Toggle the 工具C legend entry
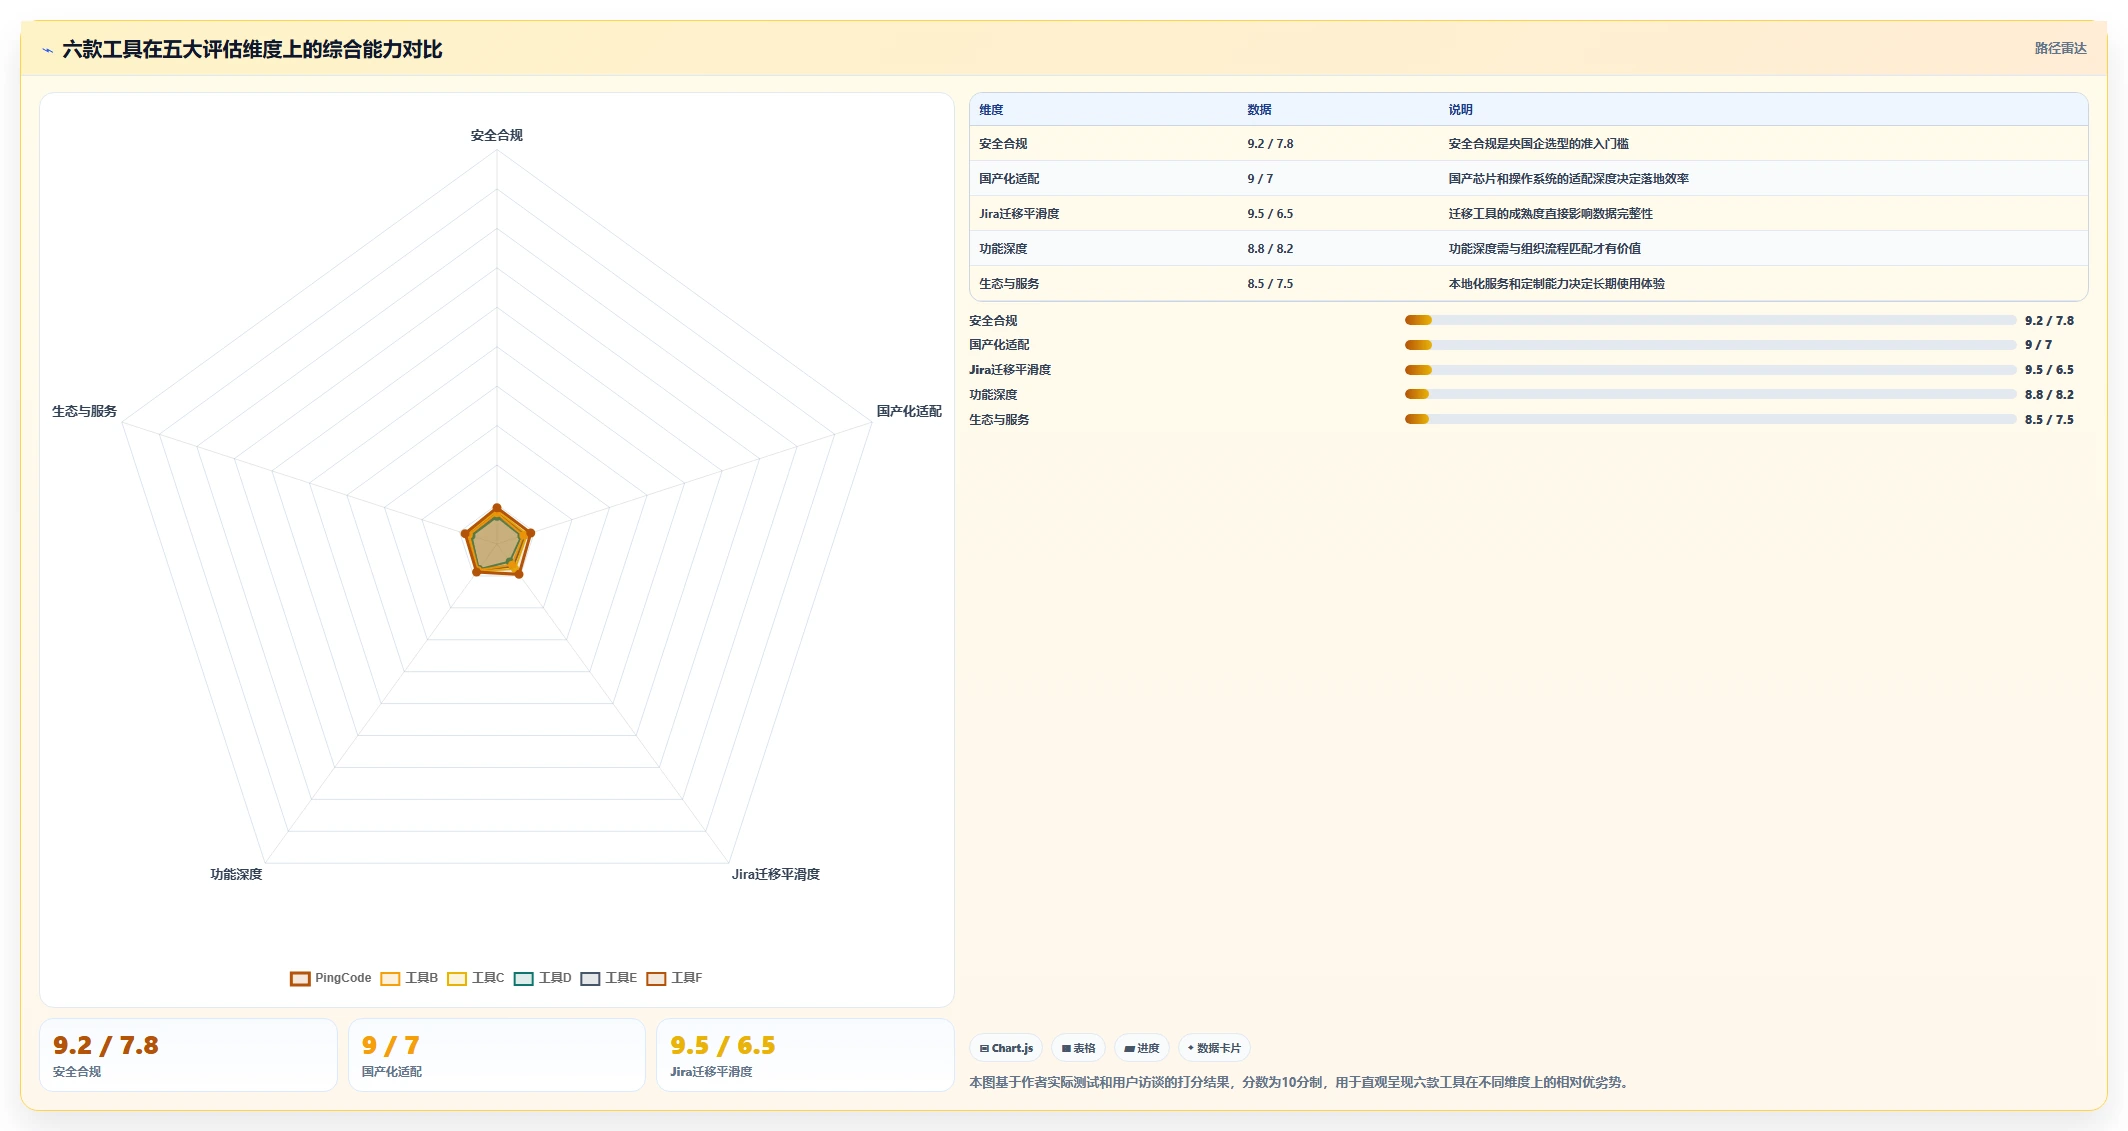2128x1131 pixels. 476,978
